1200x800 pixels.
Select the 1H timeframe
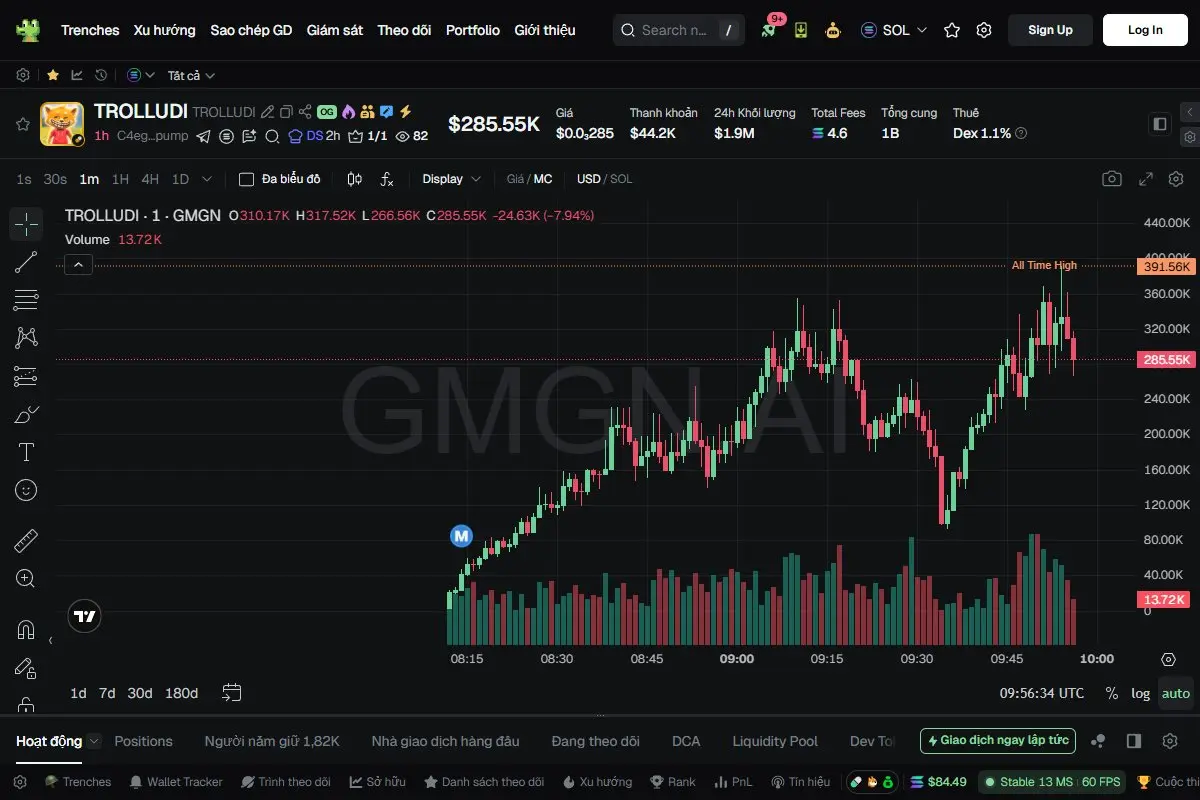pyautogui.click(x=120, y=179)
